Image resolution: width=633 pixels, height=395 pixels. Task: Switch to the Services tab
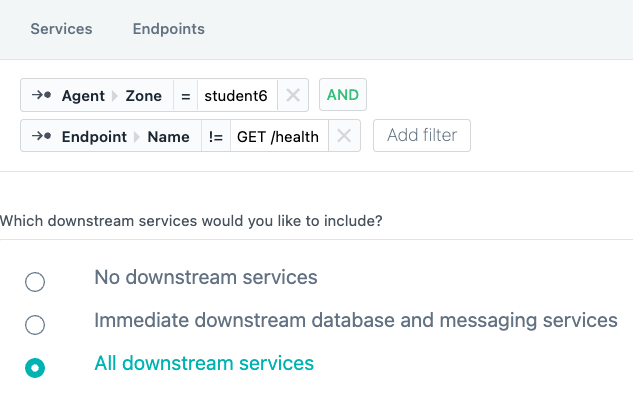click(61, 29)
